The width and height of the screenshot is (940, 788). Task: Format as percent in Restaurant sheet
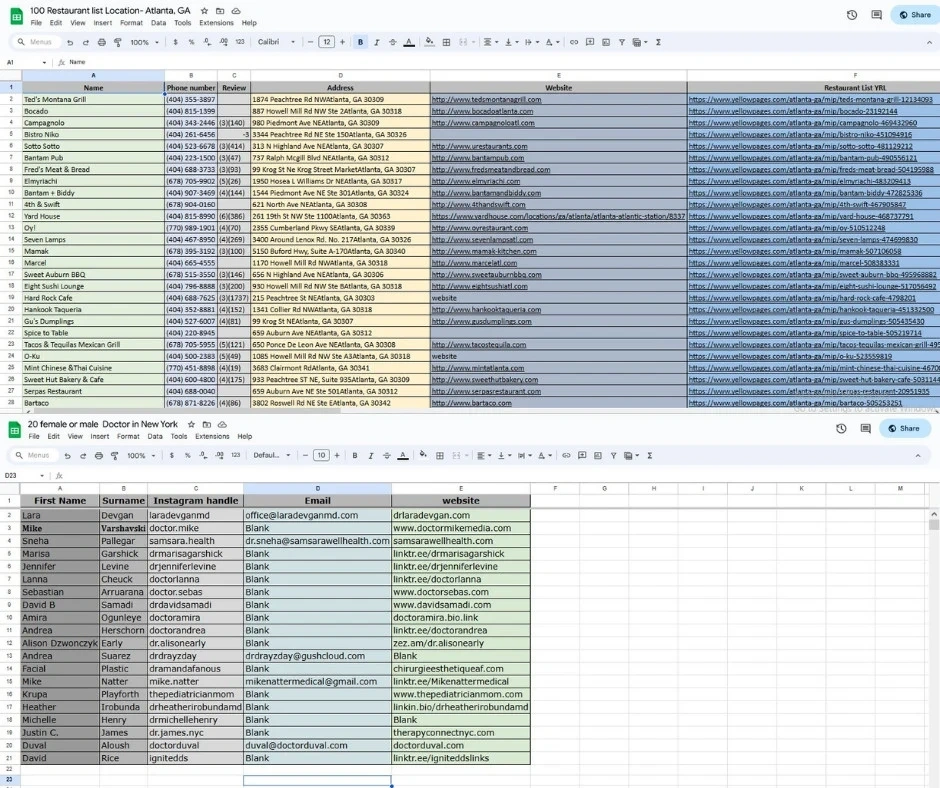pos(191,42)
